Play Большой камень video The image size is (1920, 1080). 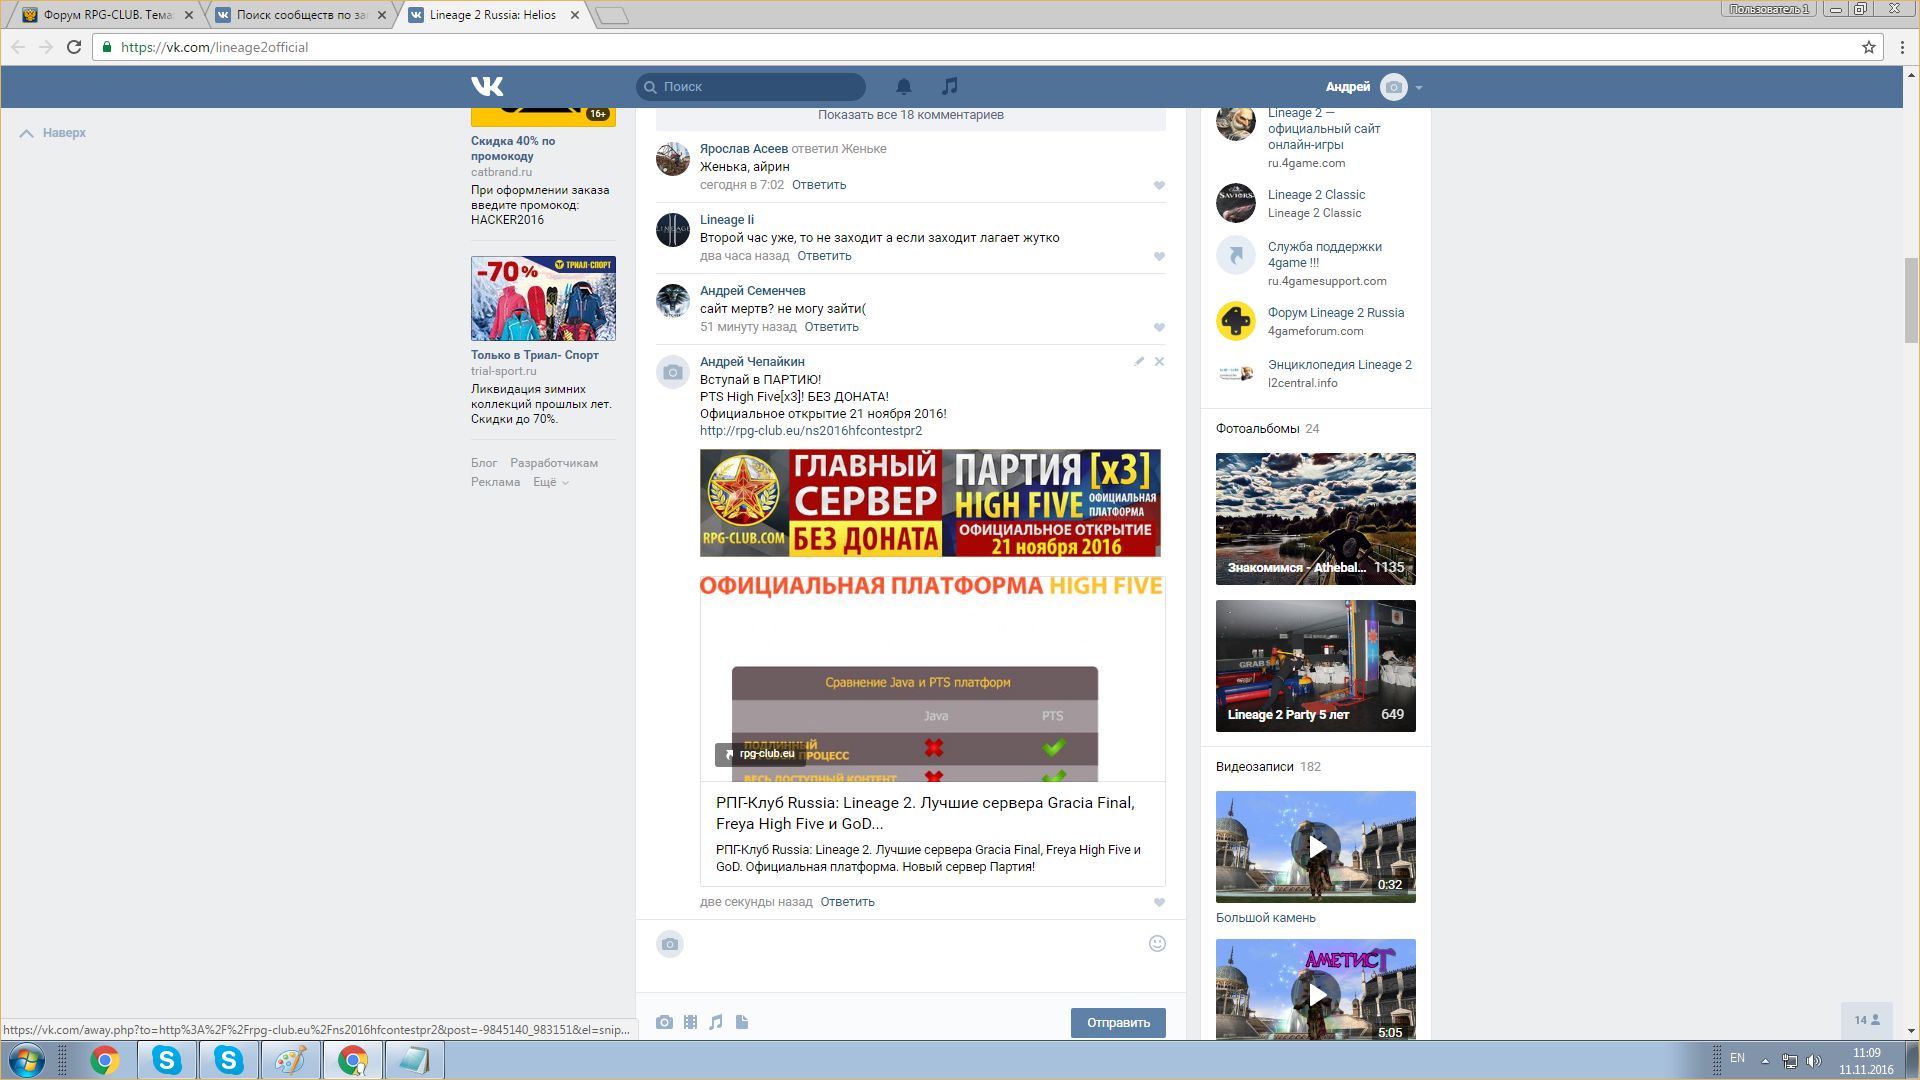coord(1316,847)
